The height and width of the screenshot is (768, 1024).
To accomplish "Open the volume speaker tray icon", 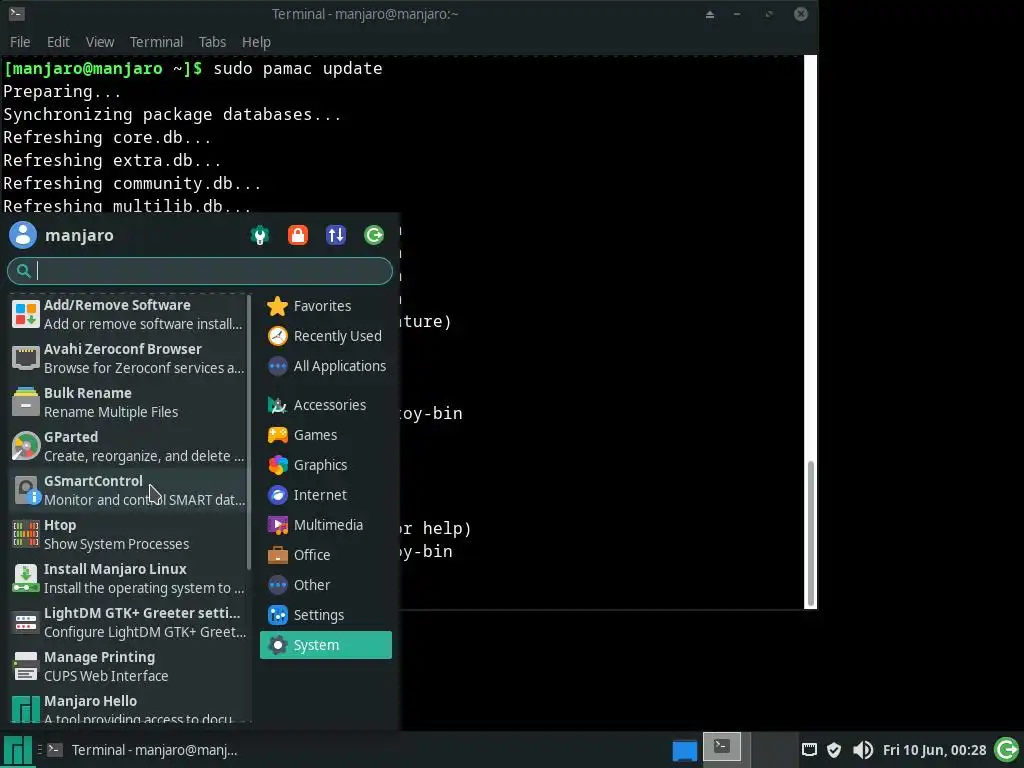I will tap(862, 750).
